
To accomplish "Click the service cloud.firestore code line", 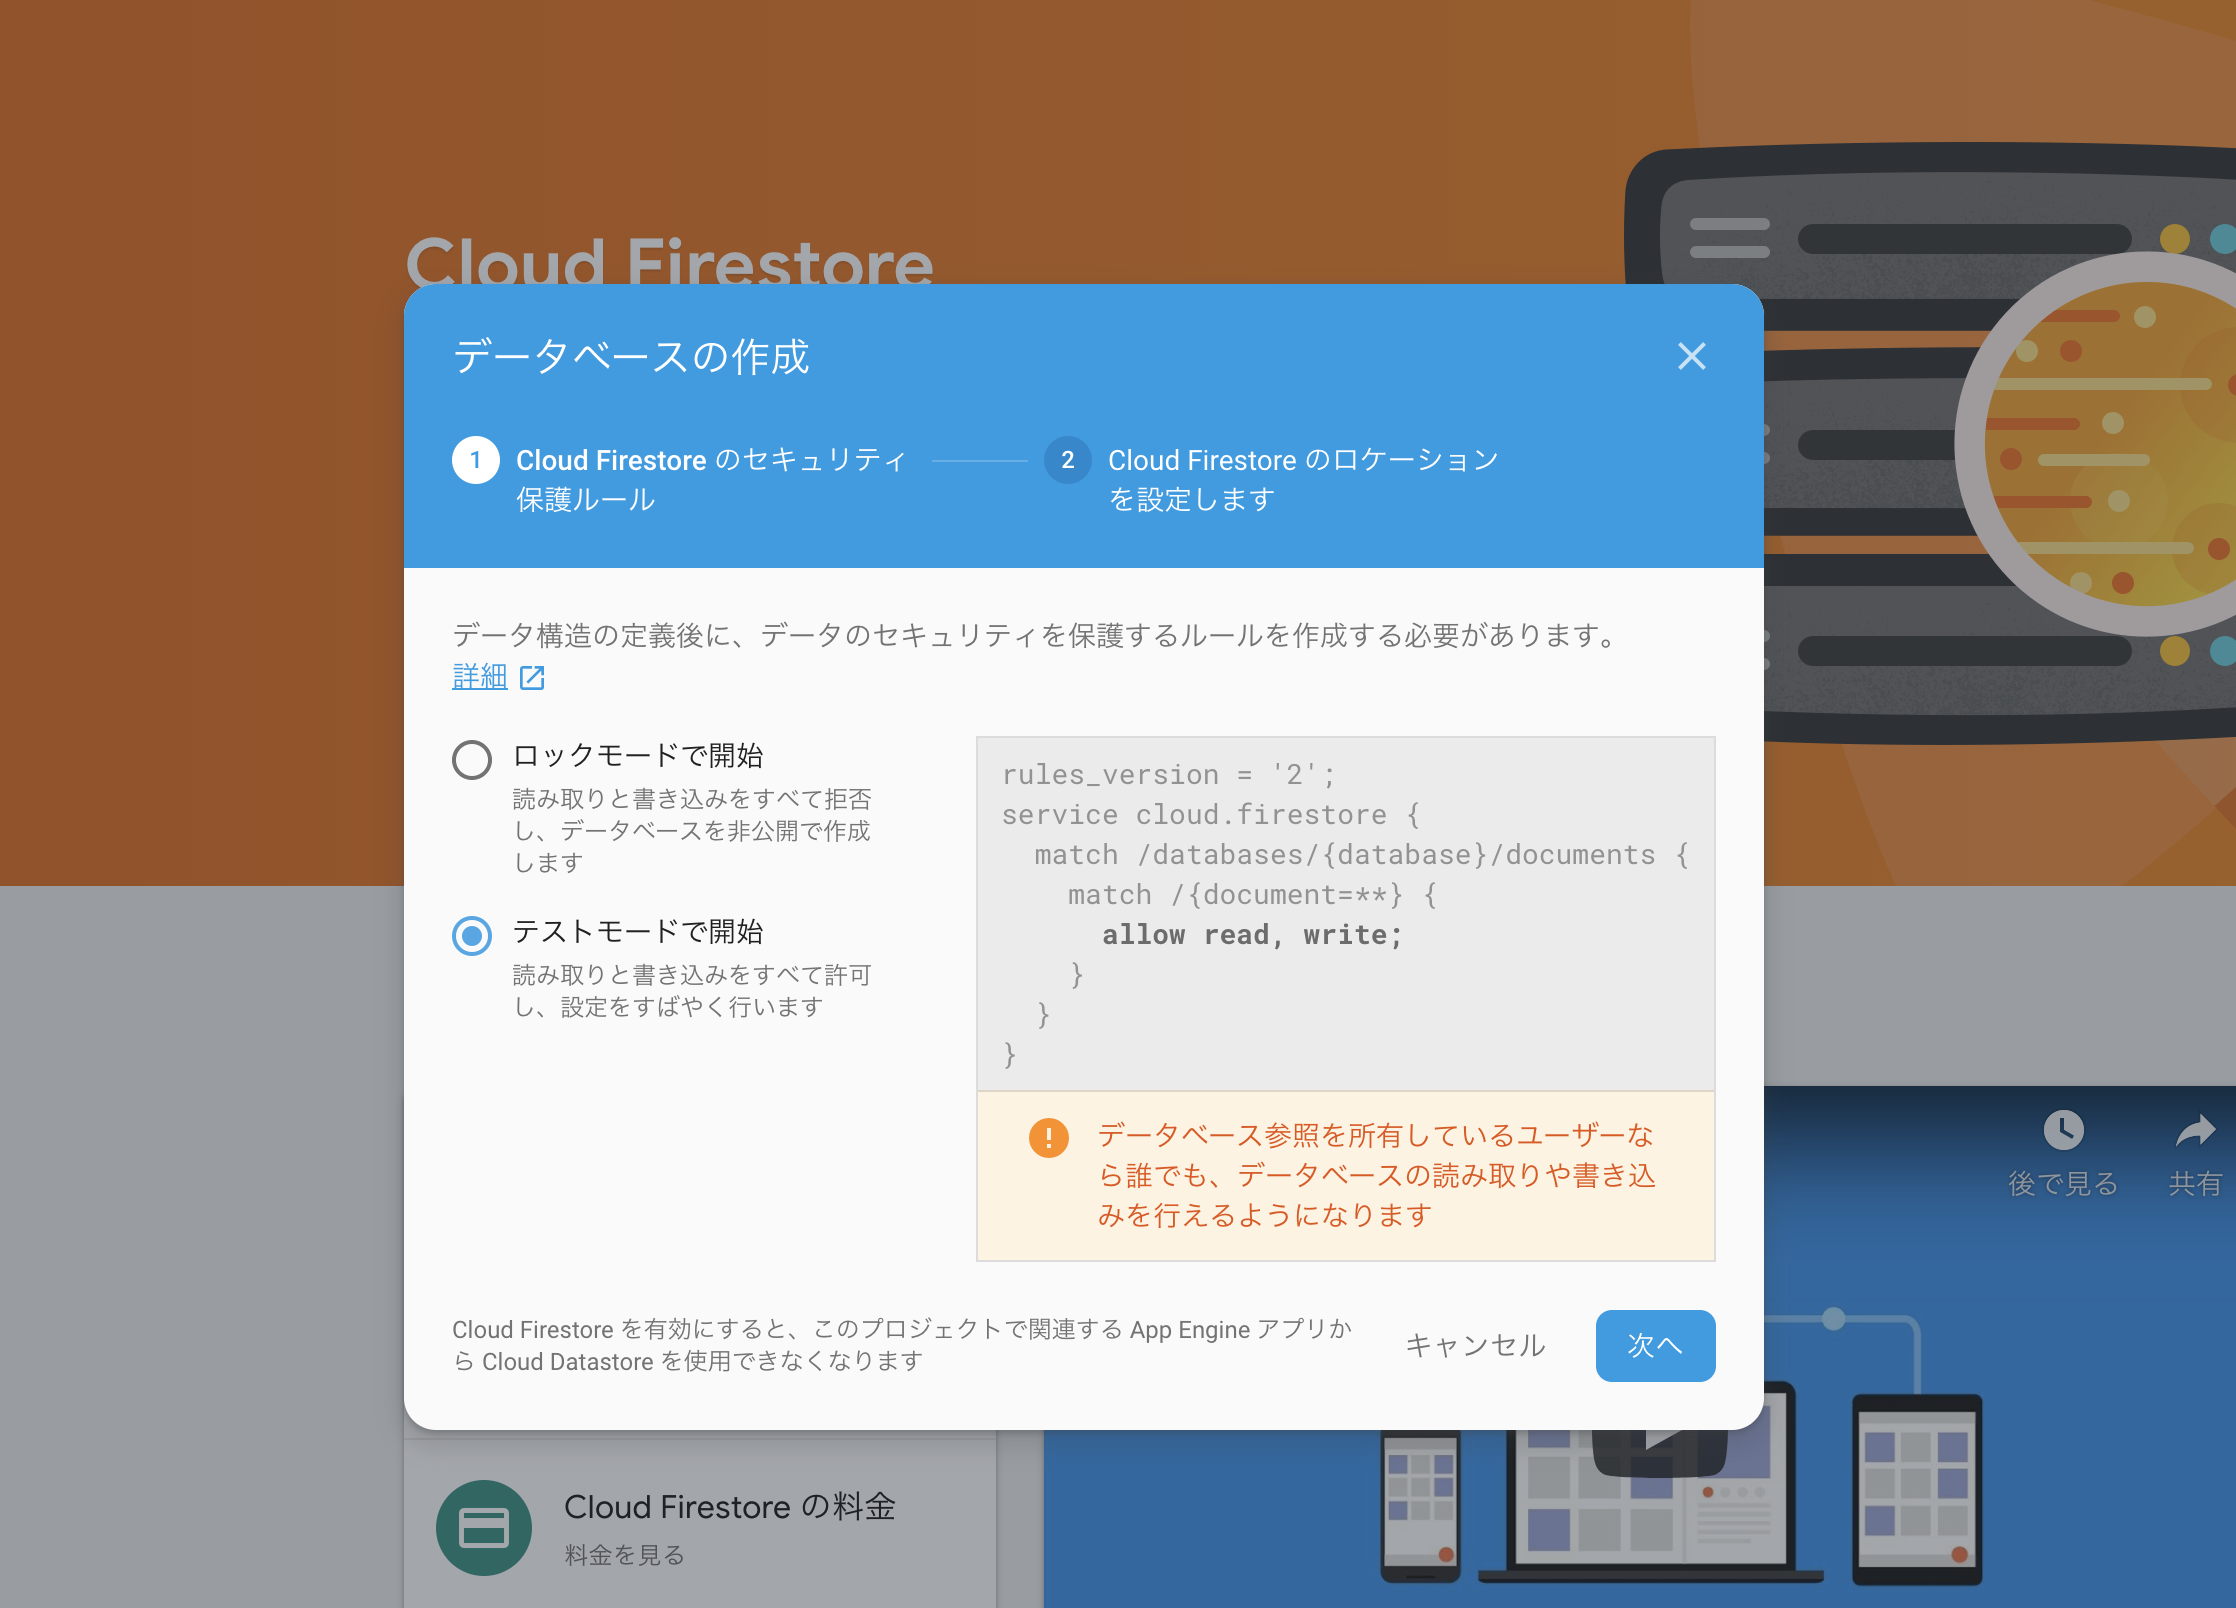I will coord(1211,815).
